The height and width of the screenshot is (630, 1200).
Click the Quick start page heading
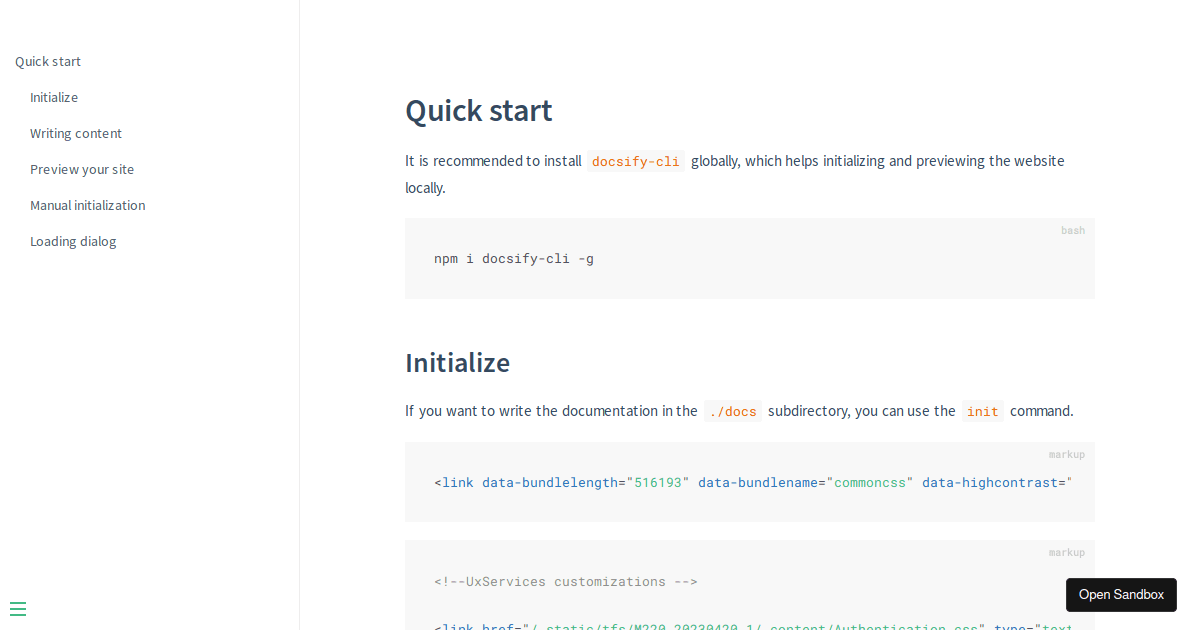[478, 110]
